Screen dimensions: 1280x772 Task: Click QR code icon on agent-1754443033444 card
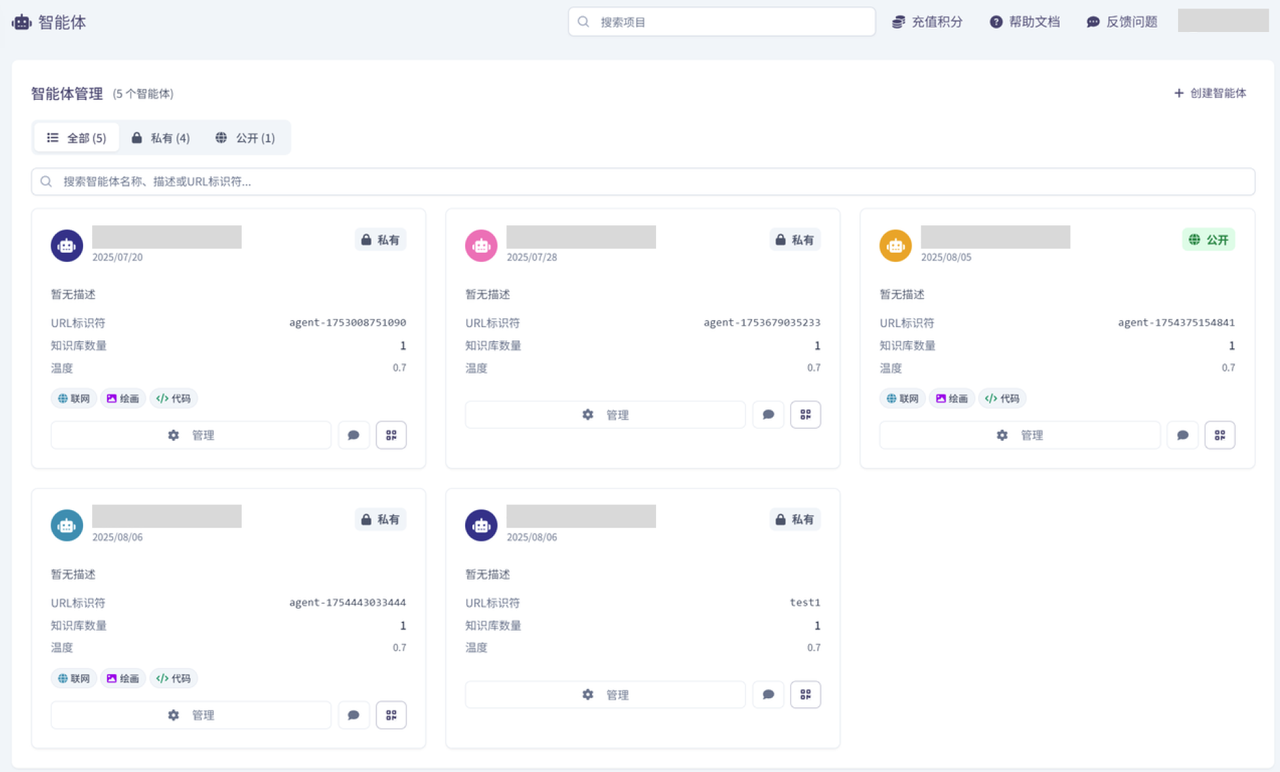click(391, 714)
